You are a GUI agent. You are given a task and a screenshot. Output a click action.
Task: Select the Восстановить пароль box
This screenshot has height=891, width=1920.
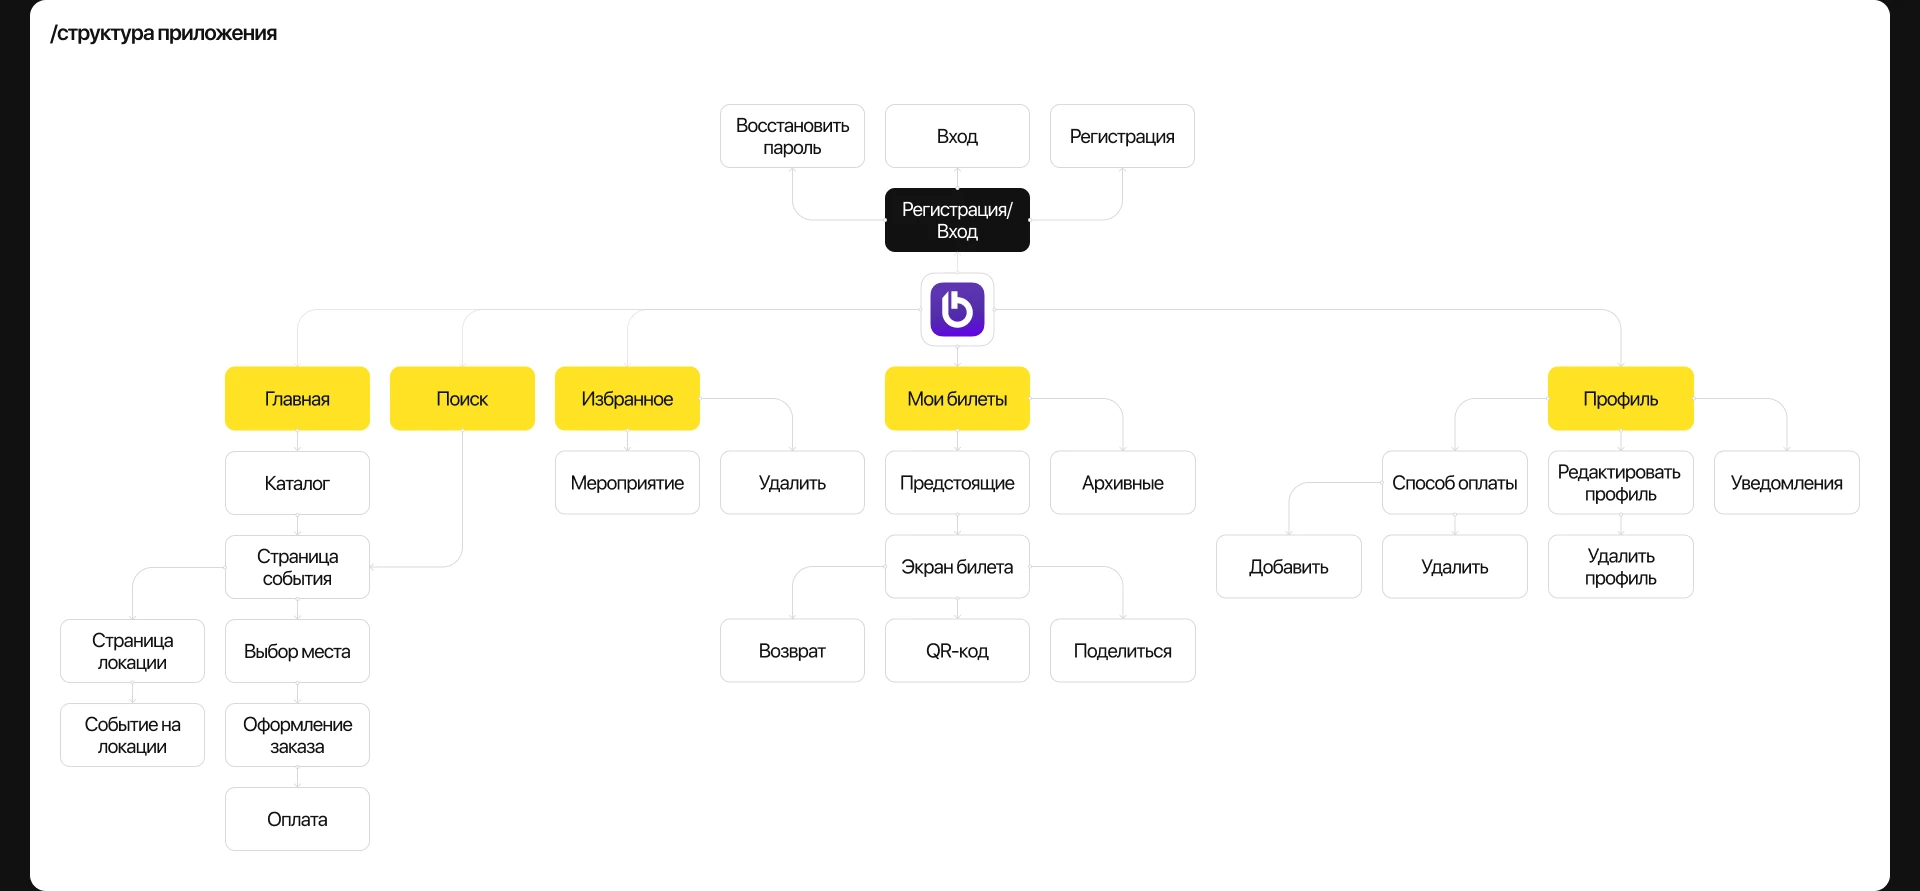(x=792, y=136)
